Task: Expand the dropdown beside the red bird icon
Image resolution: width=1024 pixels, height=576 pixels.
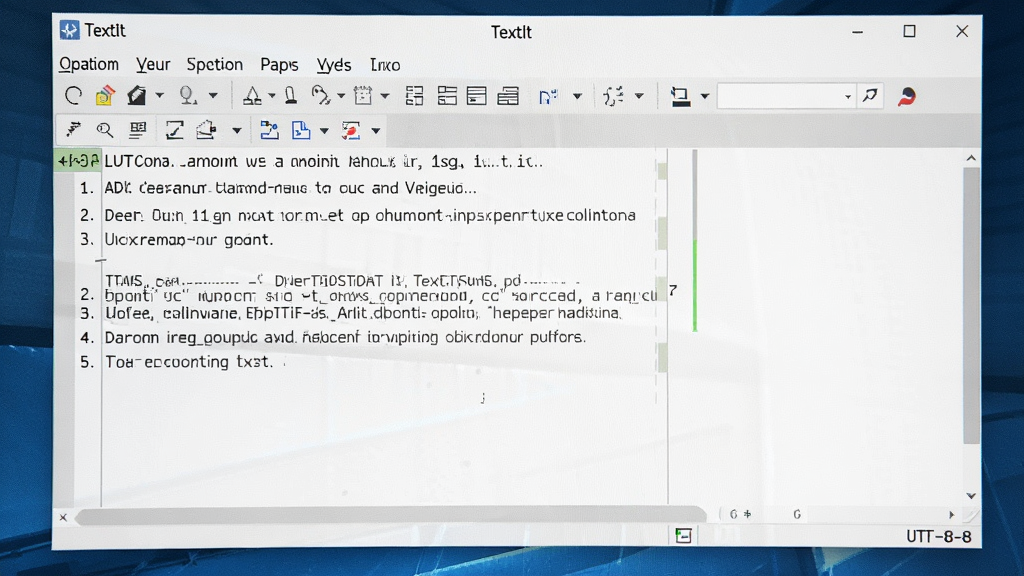Action: tap(376, 131)
